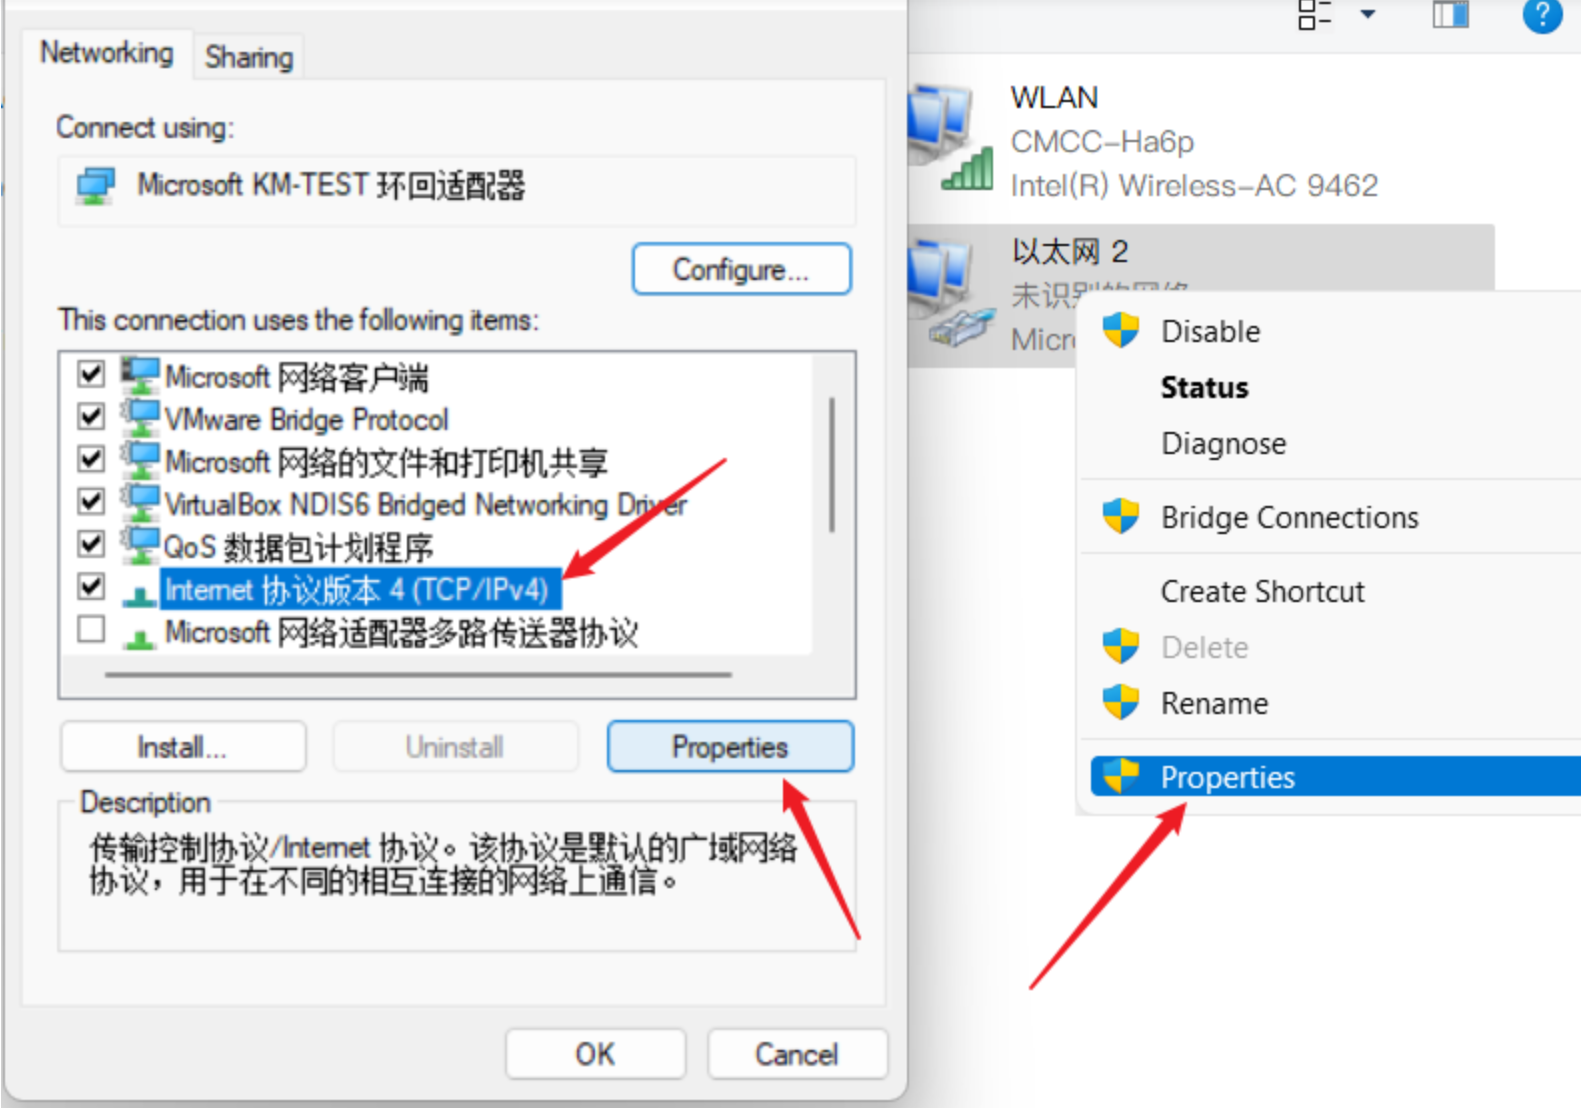Click the Install... button
The height and width of the screenshot is (1108, 1581).
click(x=182, y=747)
